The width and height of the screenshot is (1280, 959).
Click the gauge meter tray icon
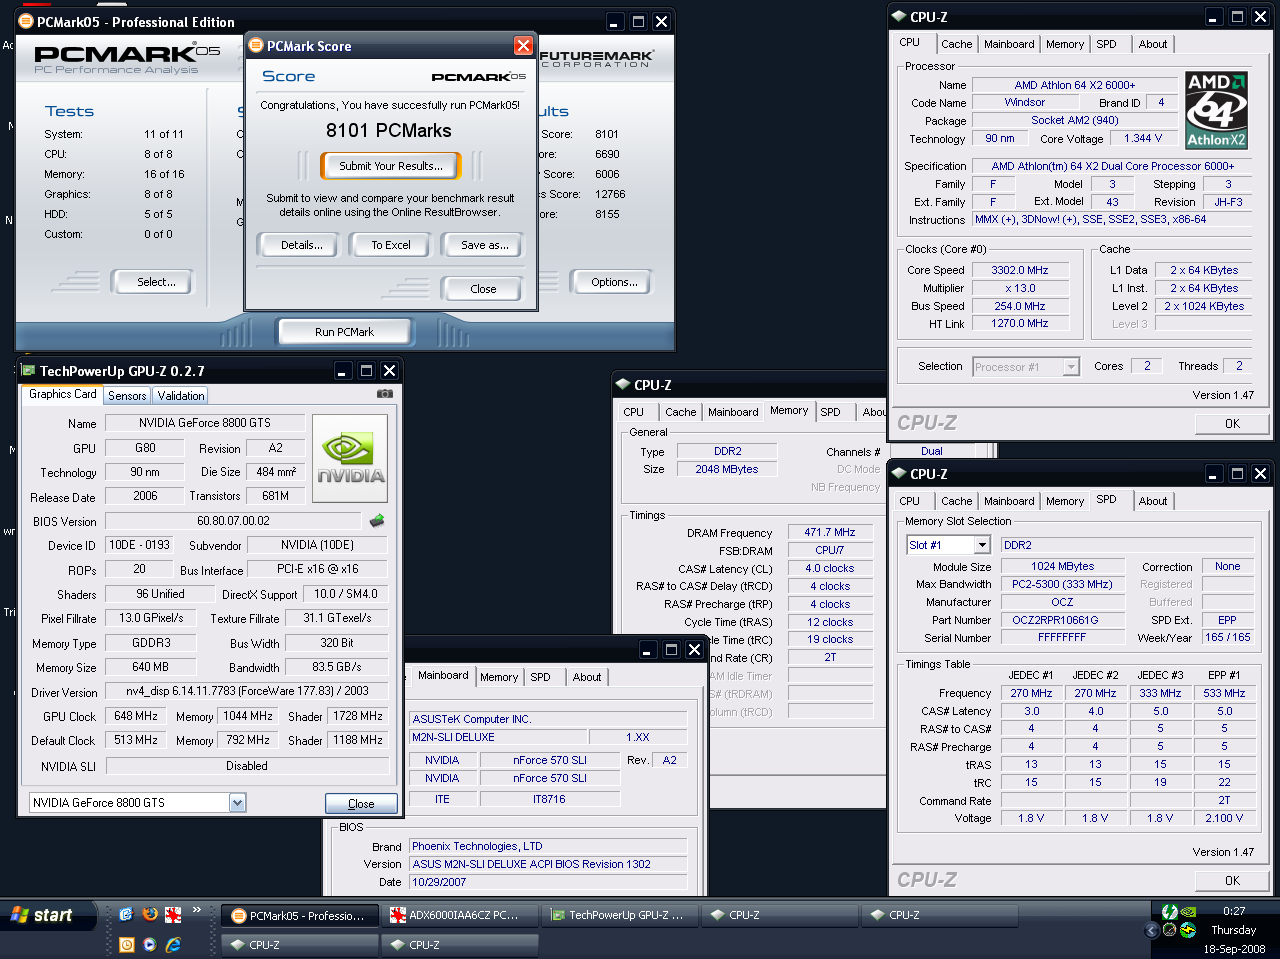point(1169,930)
